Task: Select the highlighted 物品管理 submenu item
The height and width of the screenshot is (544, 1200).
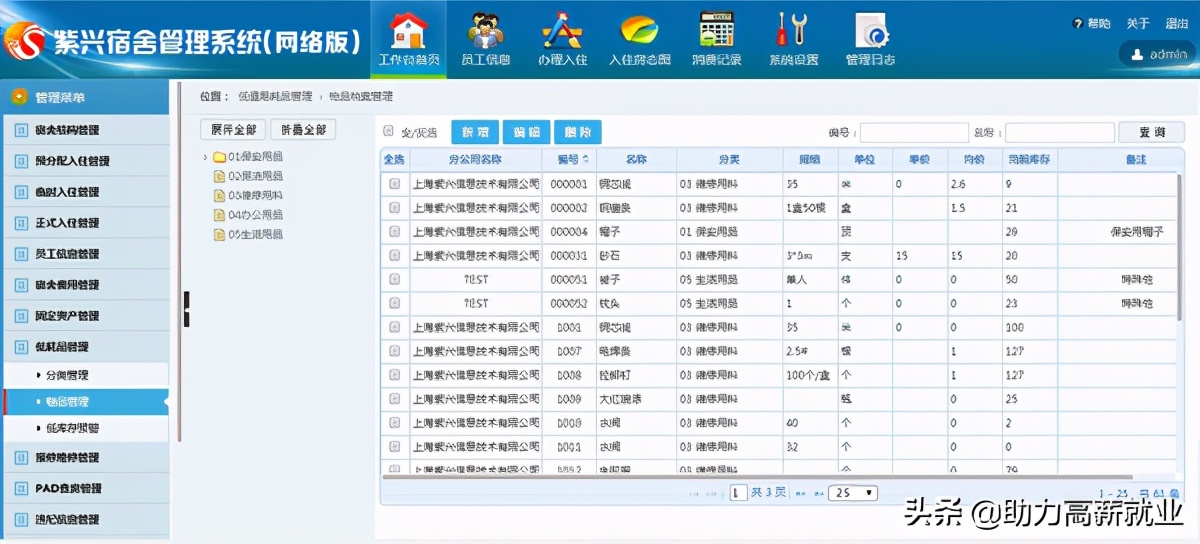Action: point(85,402)
